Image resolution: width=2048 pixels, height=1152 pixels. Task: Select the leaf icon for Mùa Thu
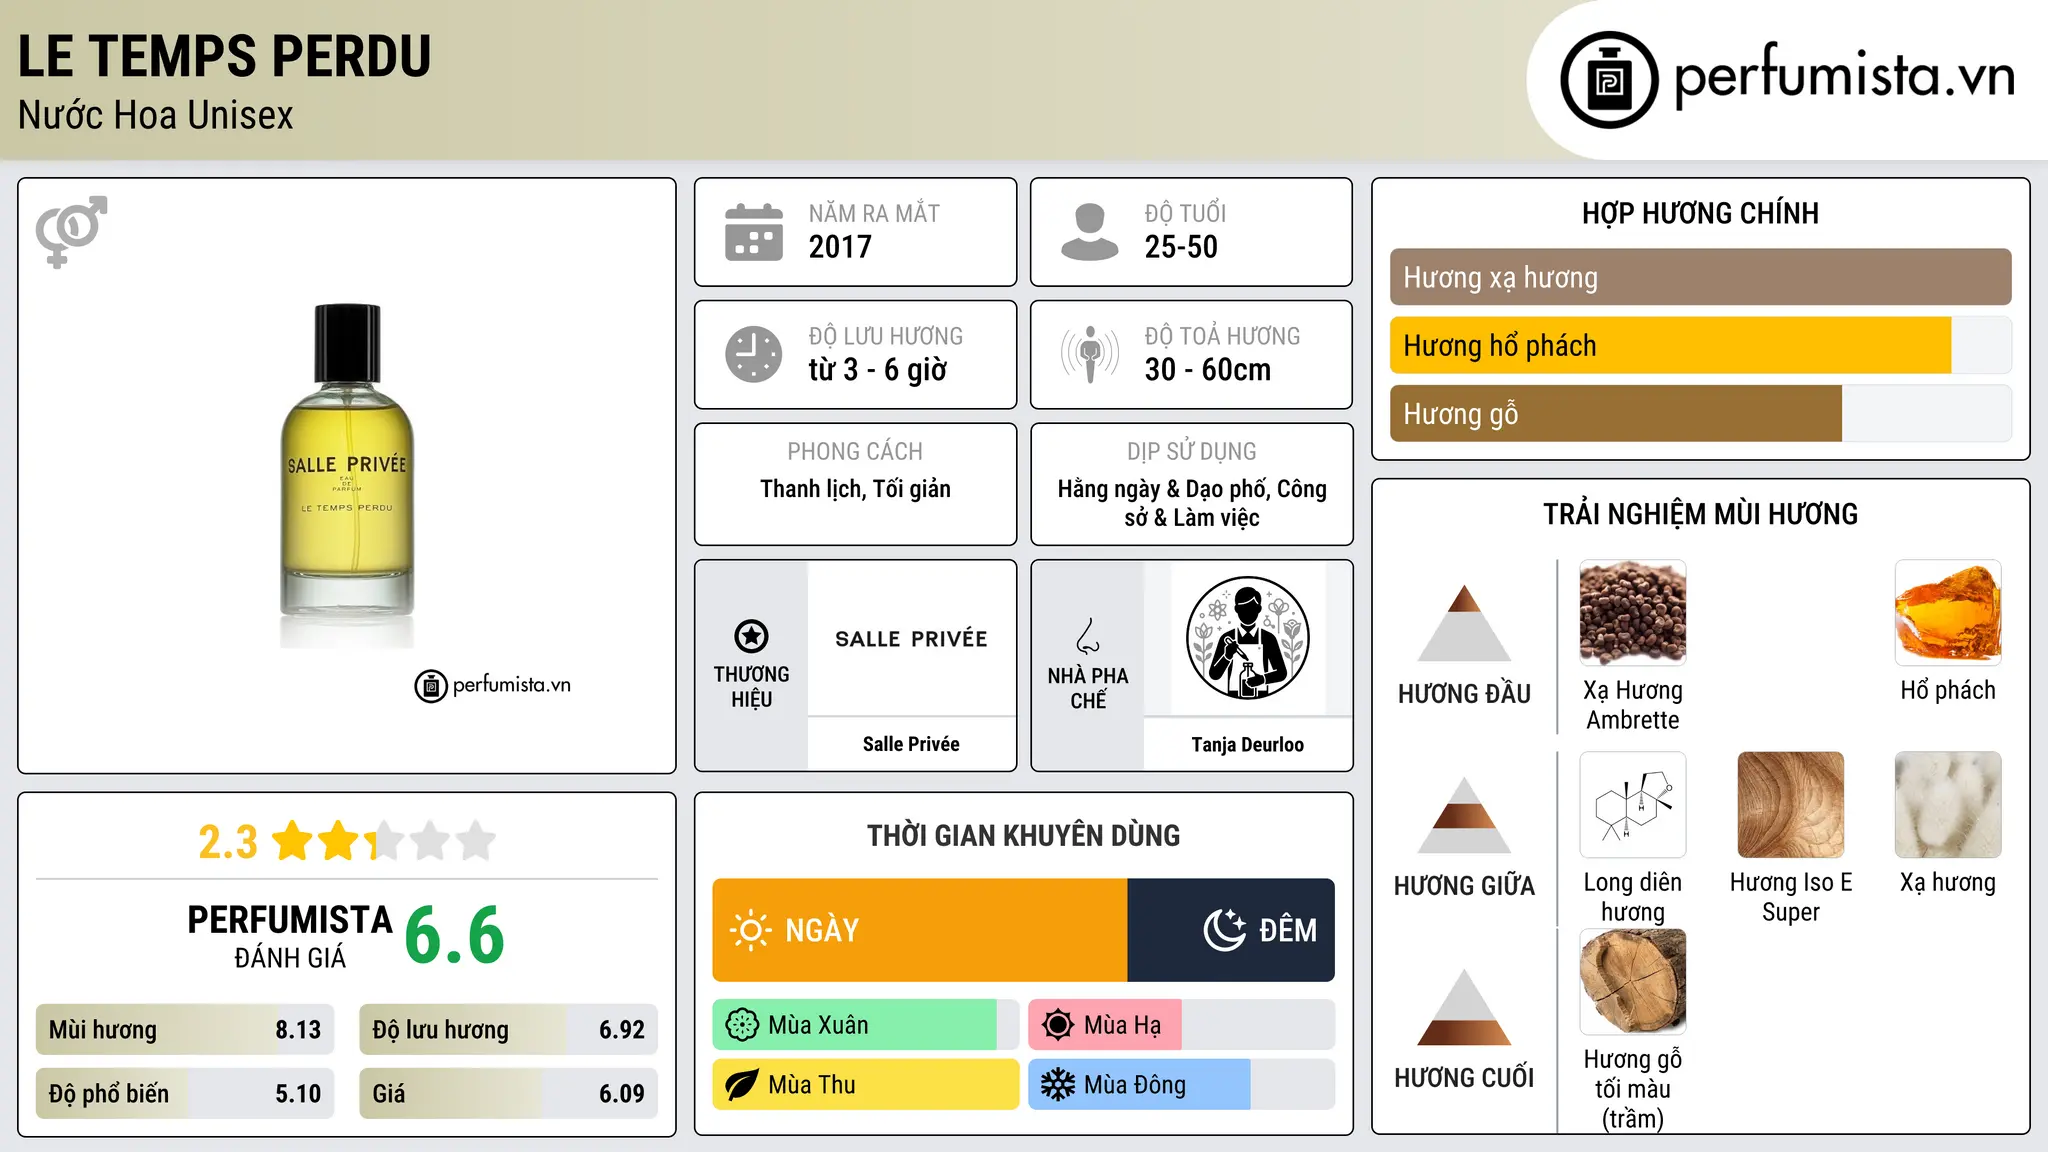click(x=742, y=1085)
